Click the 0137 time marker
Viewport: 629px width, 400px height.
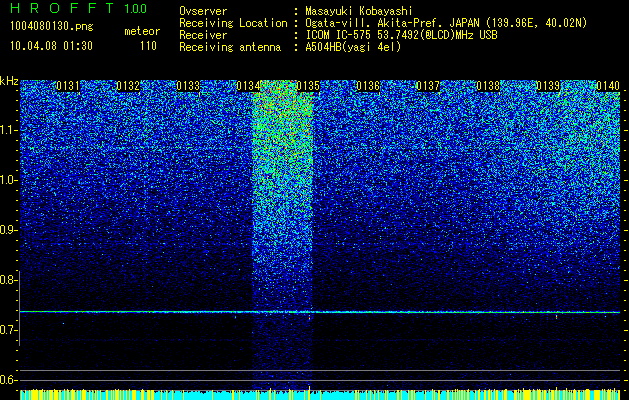point(428,86)
